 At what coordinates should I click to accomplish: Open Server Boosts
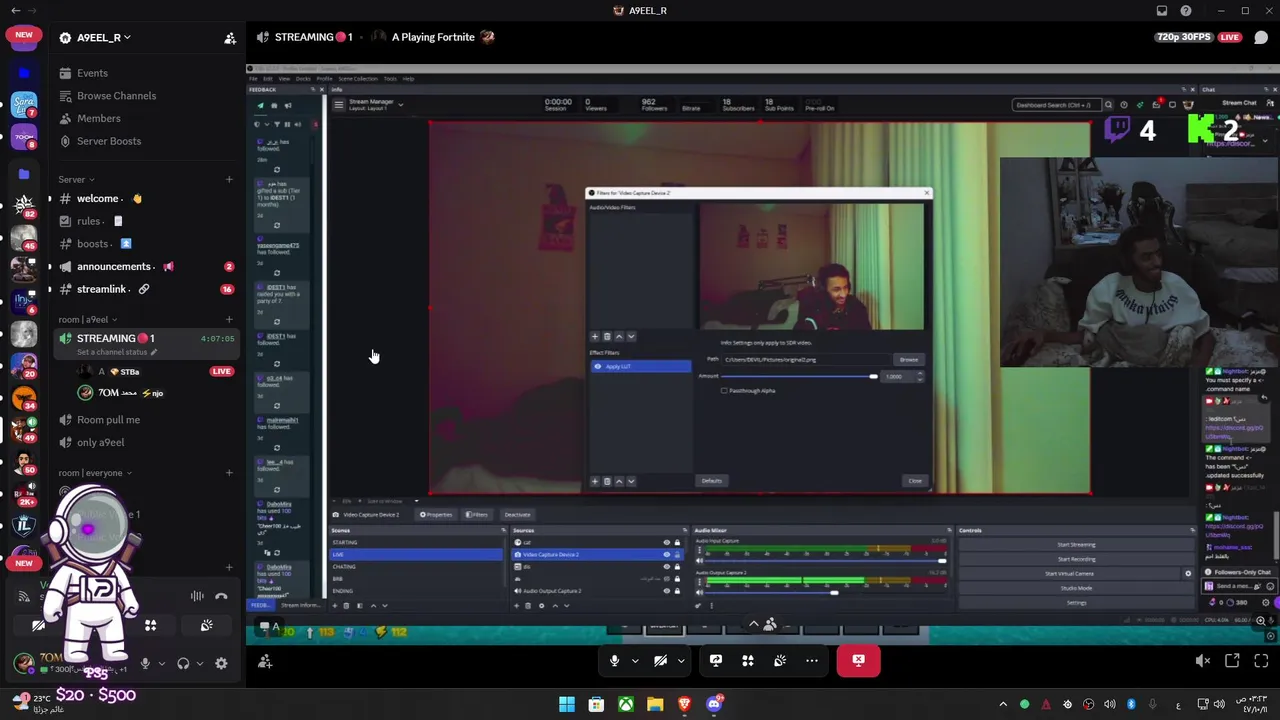click(x=108, y=141)
